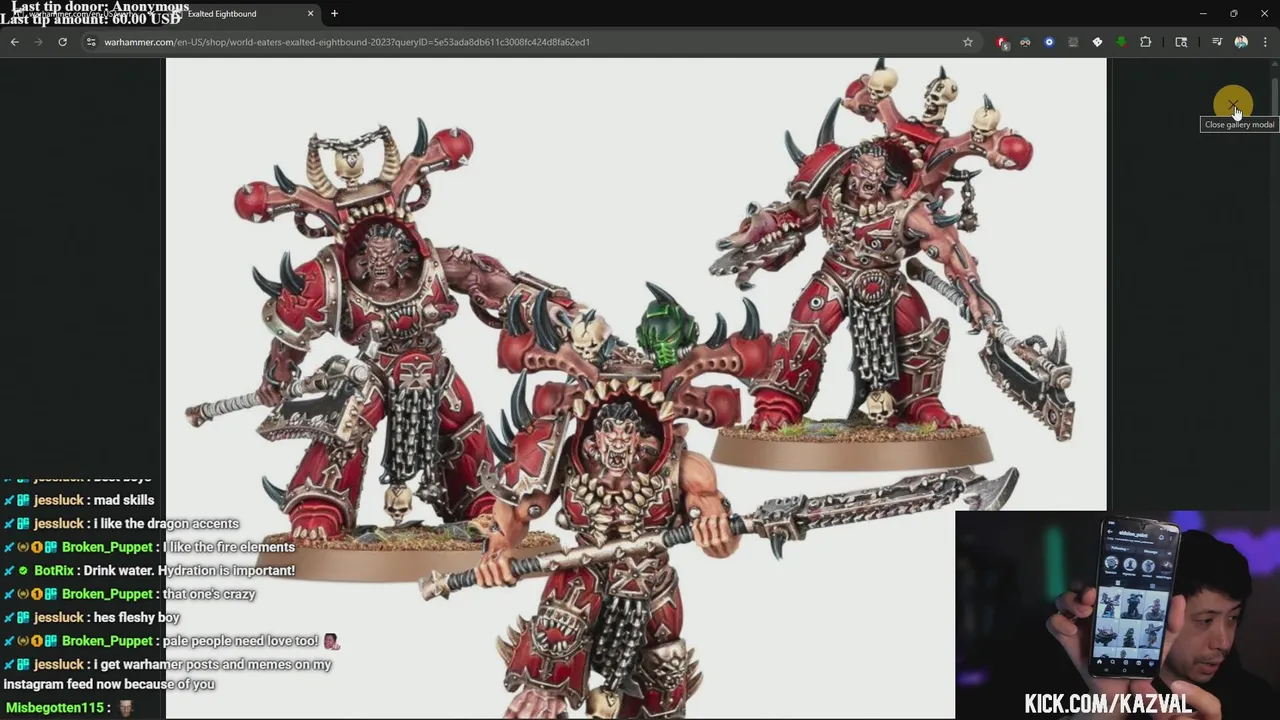View site information for warhammer.com
This screenshot has height=720, width=1280.
[91, 42]
